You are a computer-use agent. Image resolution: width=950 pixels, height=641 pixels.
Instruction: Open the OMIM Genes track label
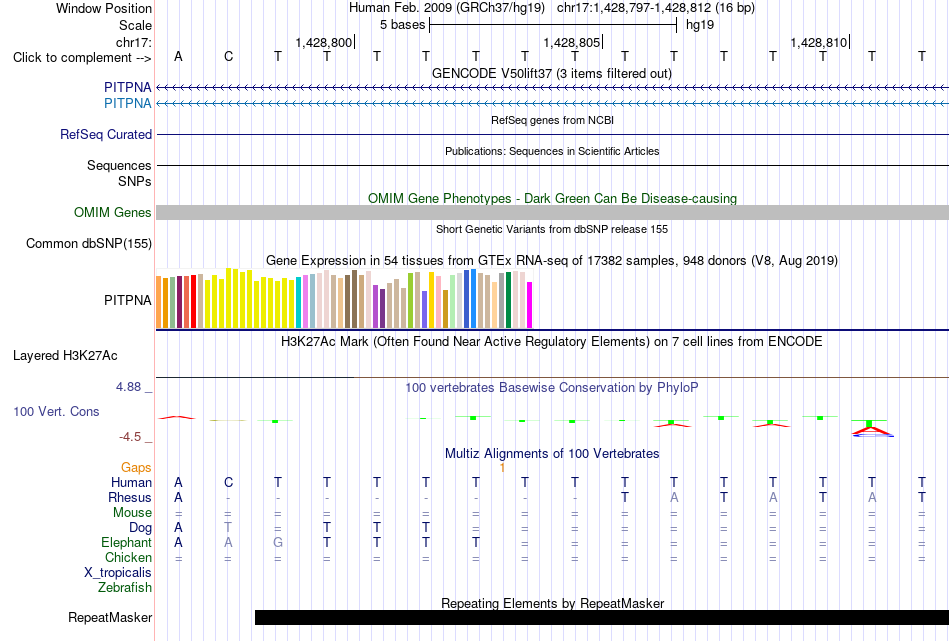point(112,213)
